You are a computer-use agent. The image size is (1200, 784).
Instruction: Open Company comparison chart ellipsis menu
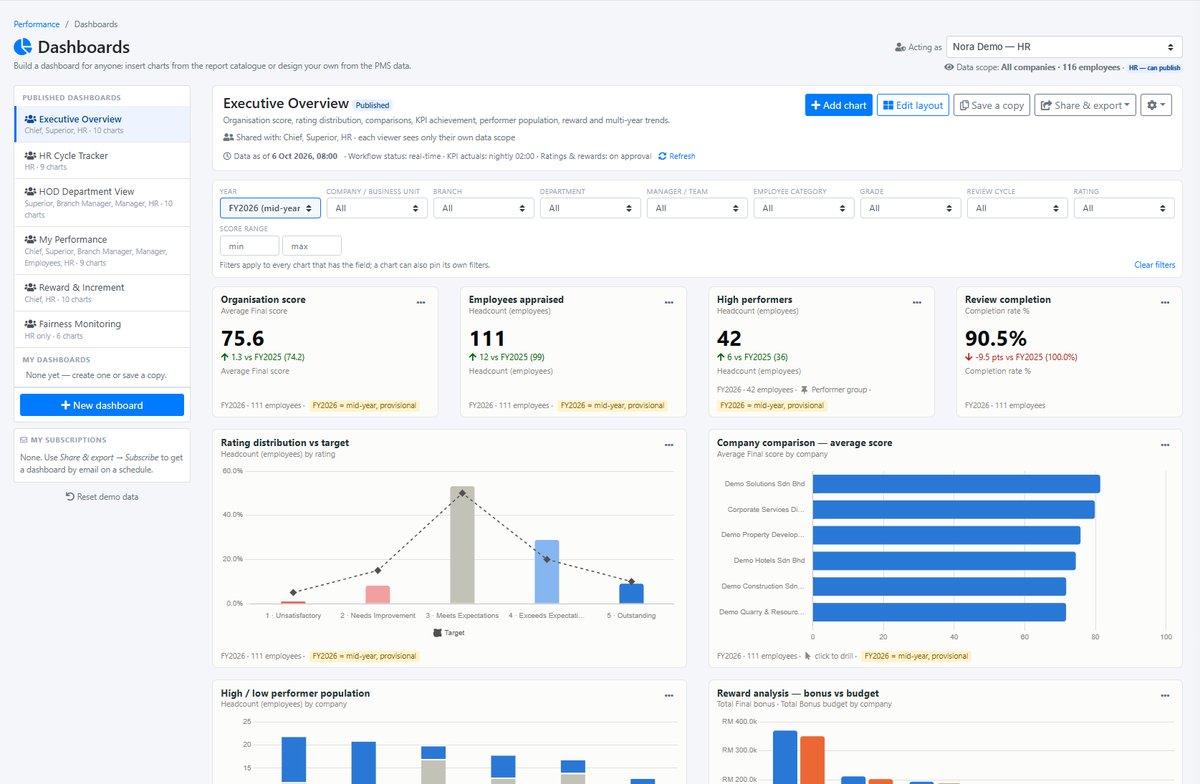coord(1164,445)
